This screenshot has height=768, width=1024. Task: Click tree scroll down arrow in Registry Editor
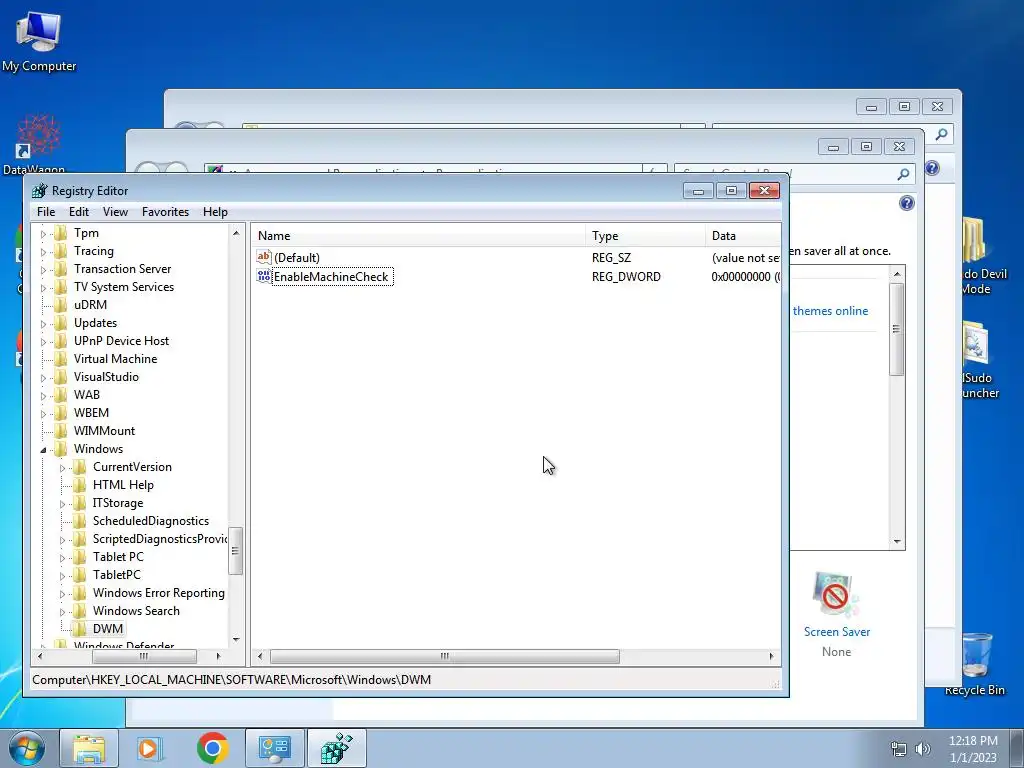[236, 640]
